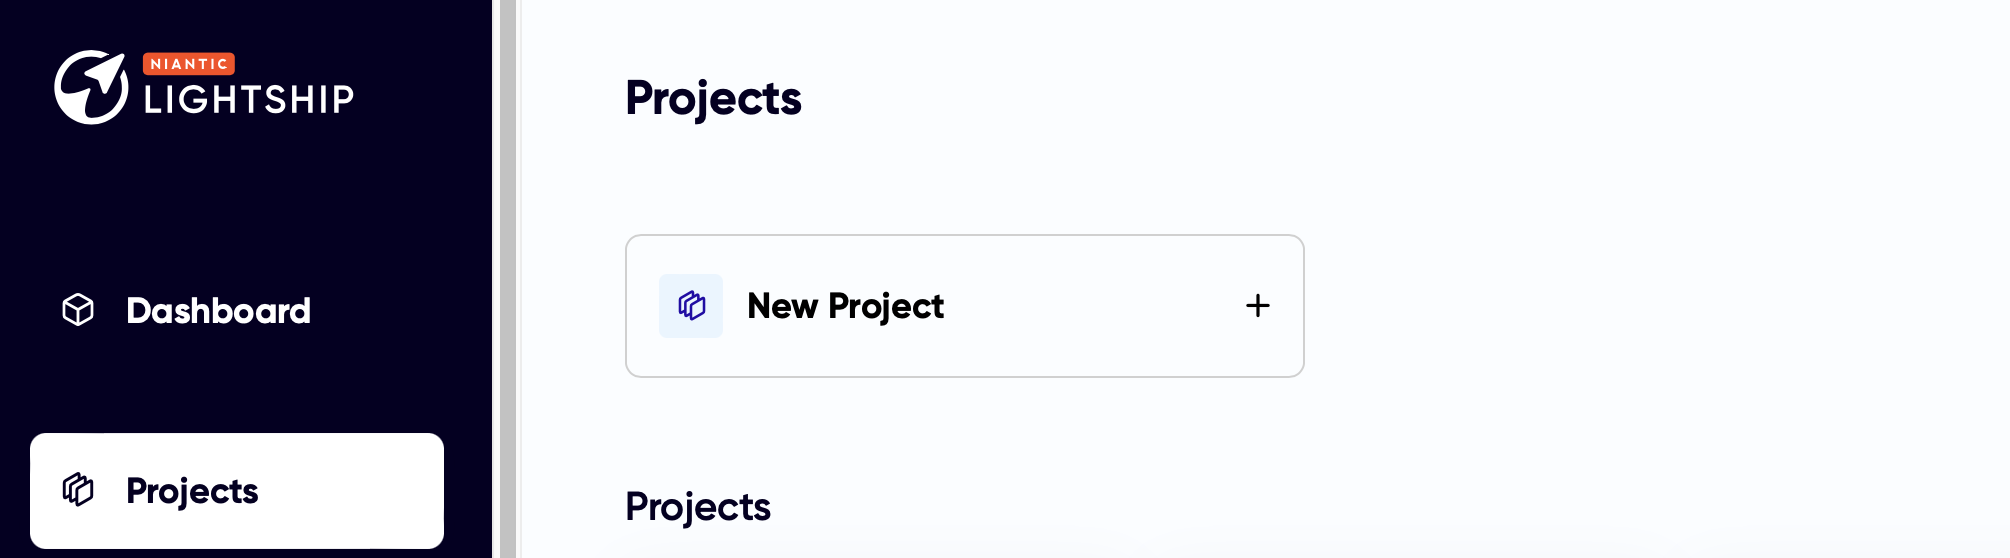Click the sidebar's vertical scrollbar track

coord(508,279)
